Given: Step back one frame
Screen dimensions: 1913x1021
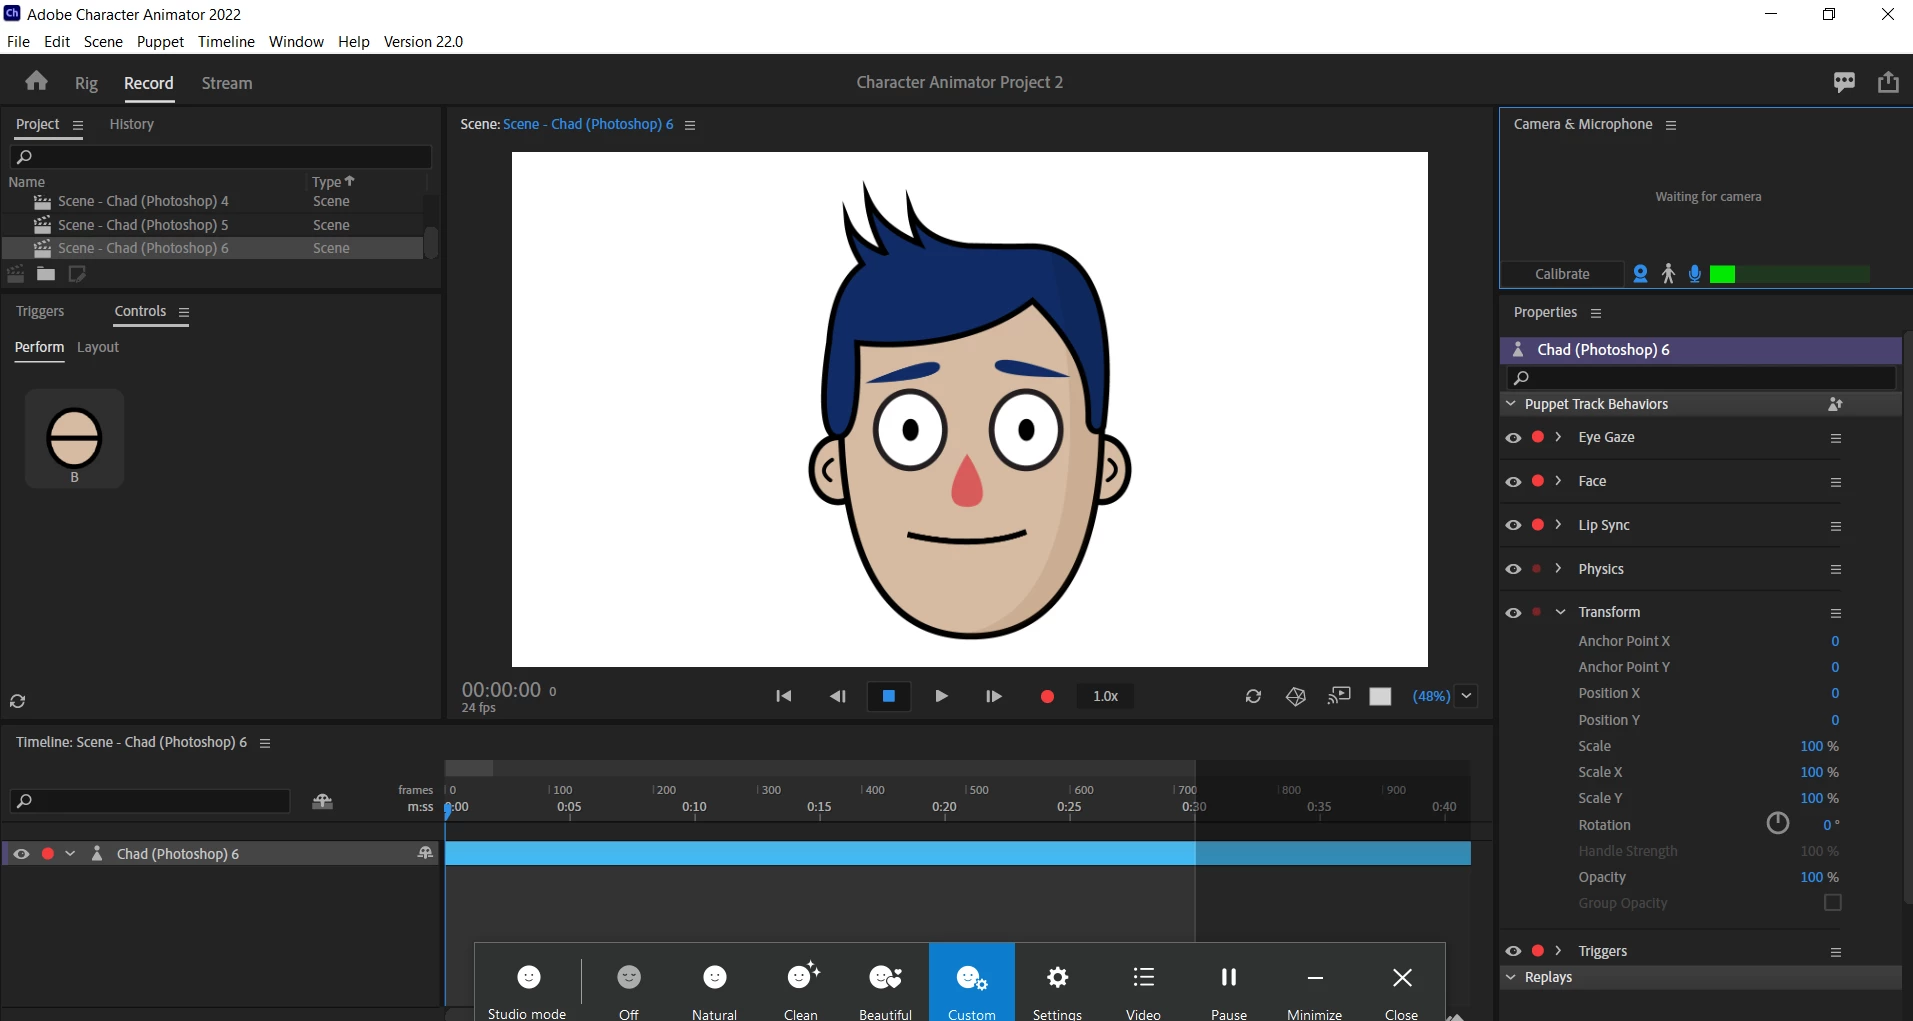Looking at the screenshot, I should [x=838, y=696].
